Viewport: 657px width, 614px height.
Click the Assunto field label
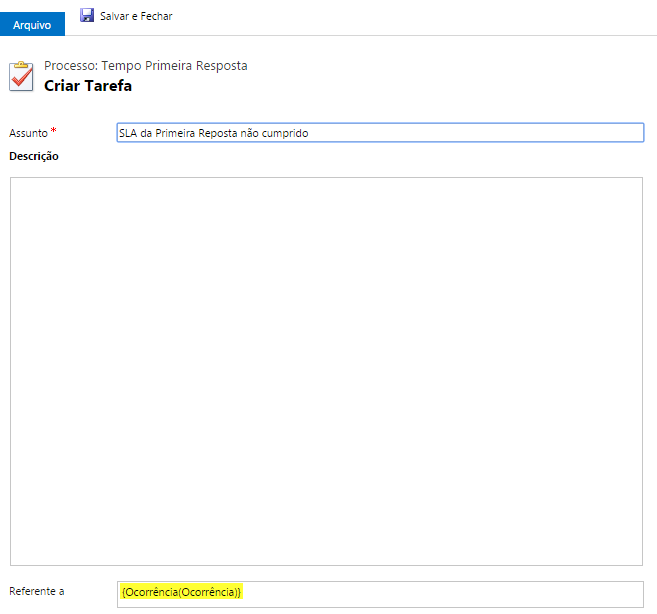28,133
